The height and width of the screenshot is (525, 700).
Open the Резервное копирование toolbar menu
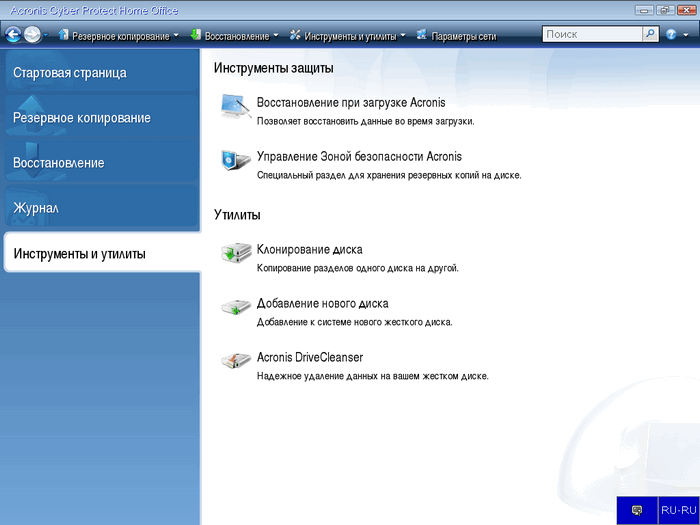pyautogui.click(x=121, y=36)
